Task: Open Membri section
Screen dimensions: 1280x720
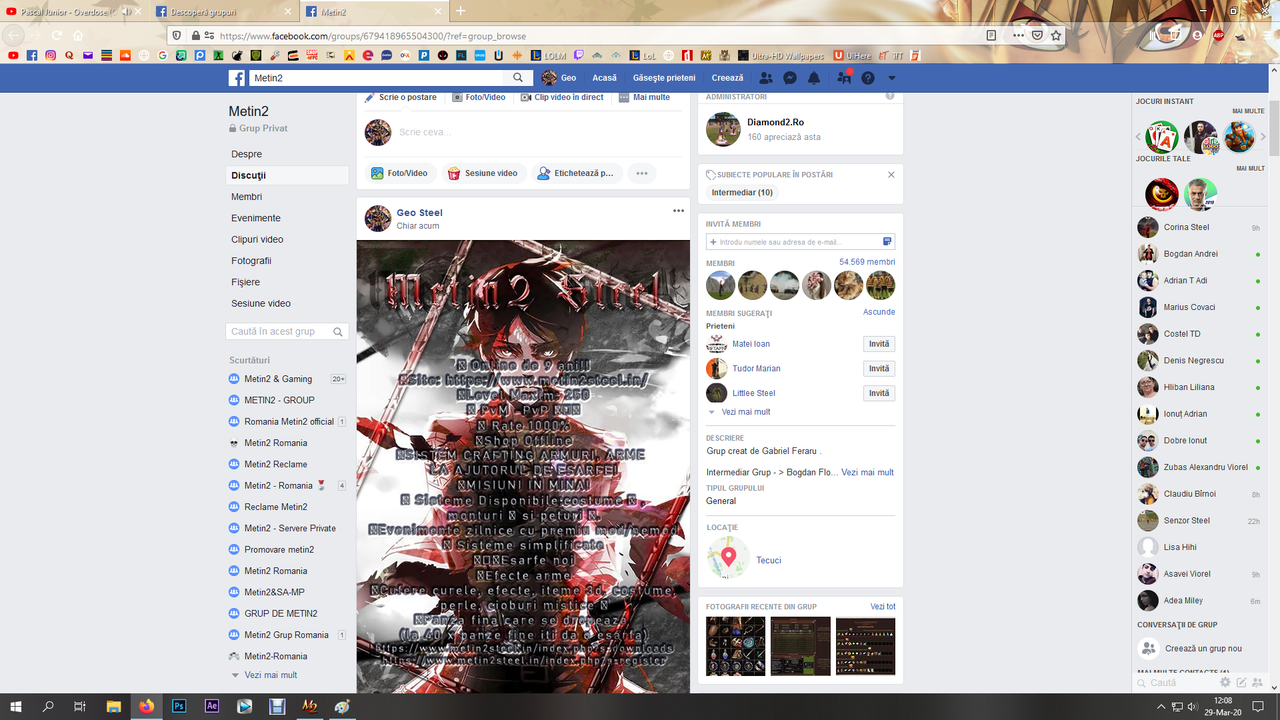Action: pos(246,197)
